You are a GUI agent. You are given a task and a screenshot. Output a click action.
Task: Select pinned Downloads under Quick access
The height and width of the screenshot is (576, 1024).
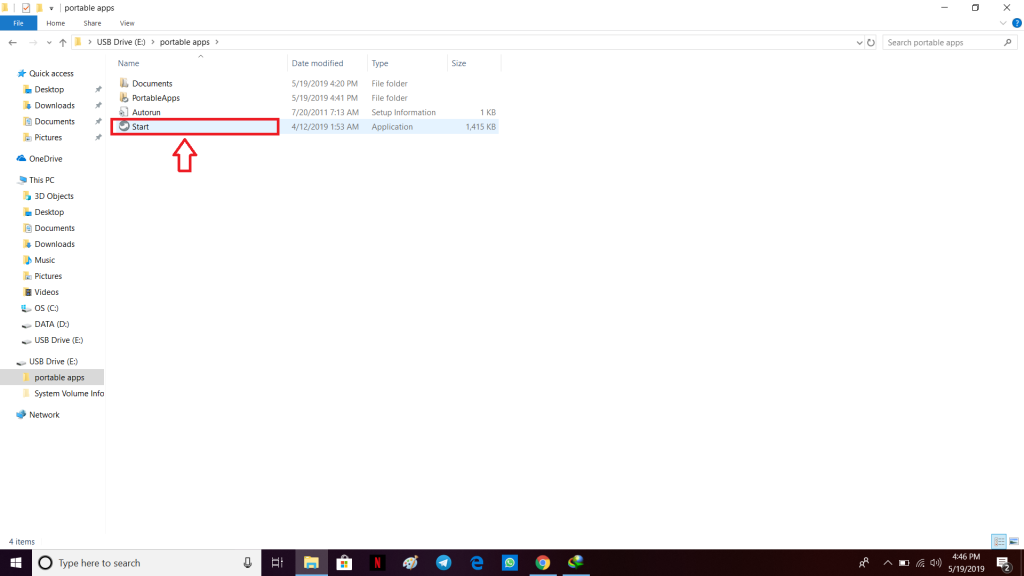[x=54, y=105]
